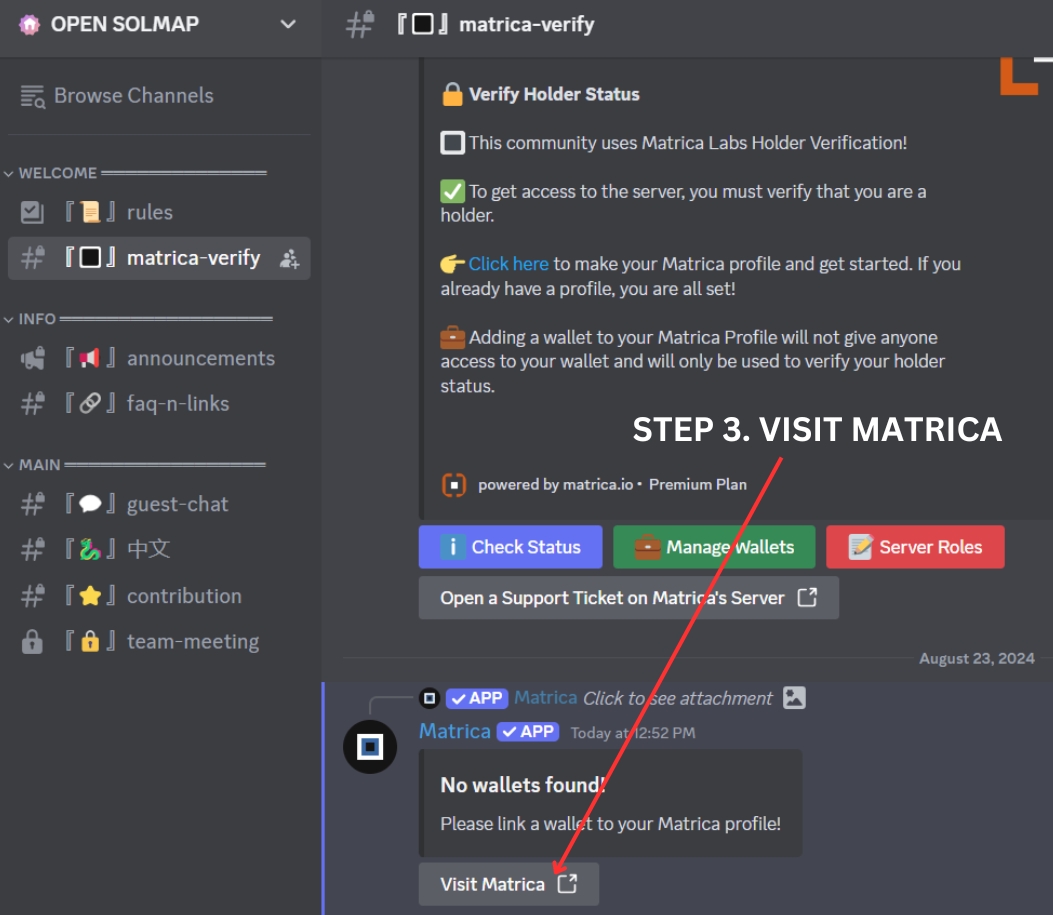This screenshot has height=915, width=1053.
Task: Click the attachment image icon in reply preview
Action: [x=794, y=698]
